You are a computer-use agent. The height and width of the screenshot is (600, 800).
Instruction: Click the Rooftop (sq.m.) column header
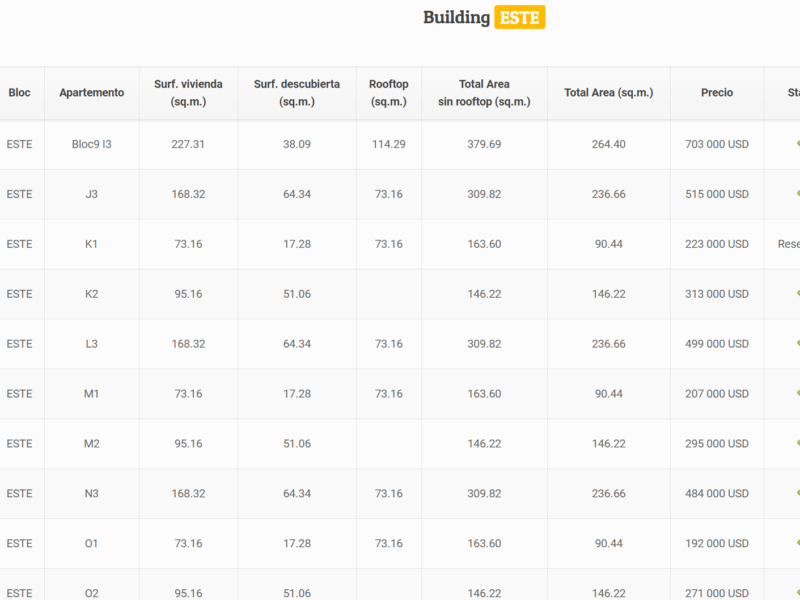click(x=389, y=92)
